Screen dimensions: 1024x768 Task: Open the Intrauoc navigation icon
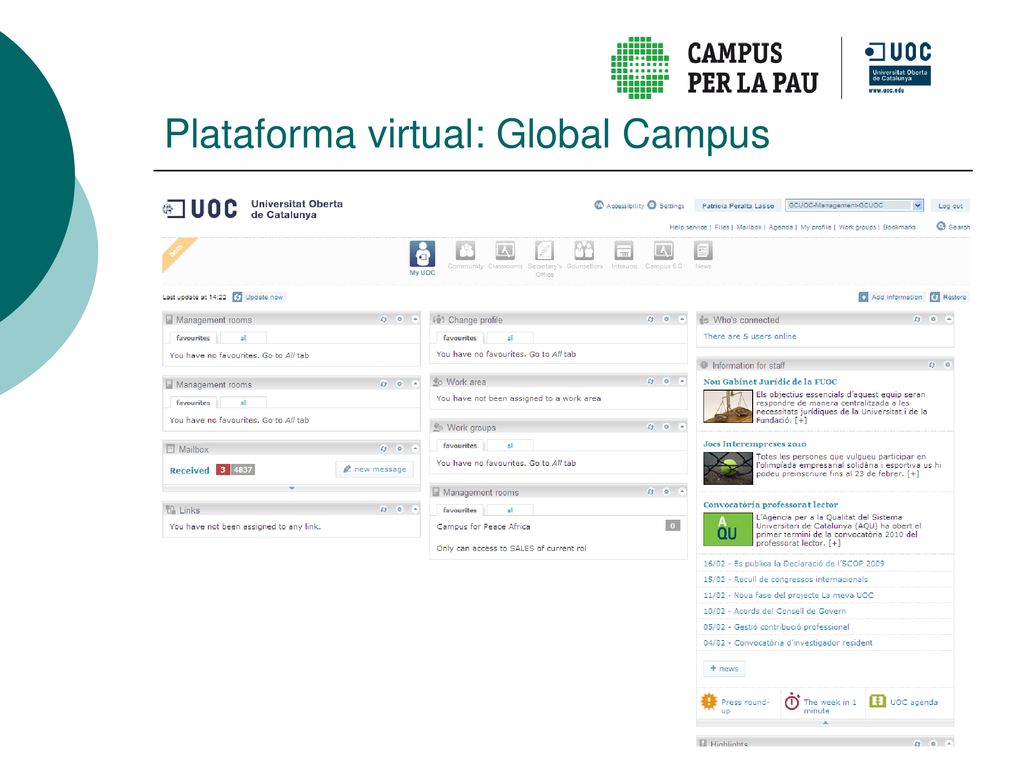(x=624, y=250)
